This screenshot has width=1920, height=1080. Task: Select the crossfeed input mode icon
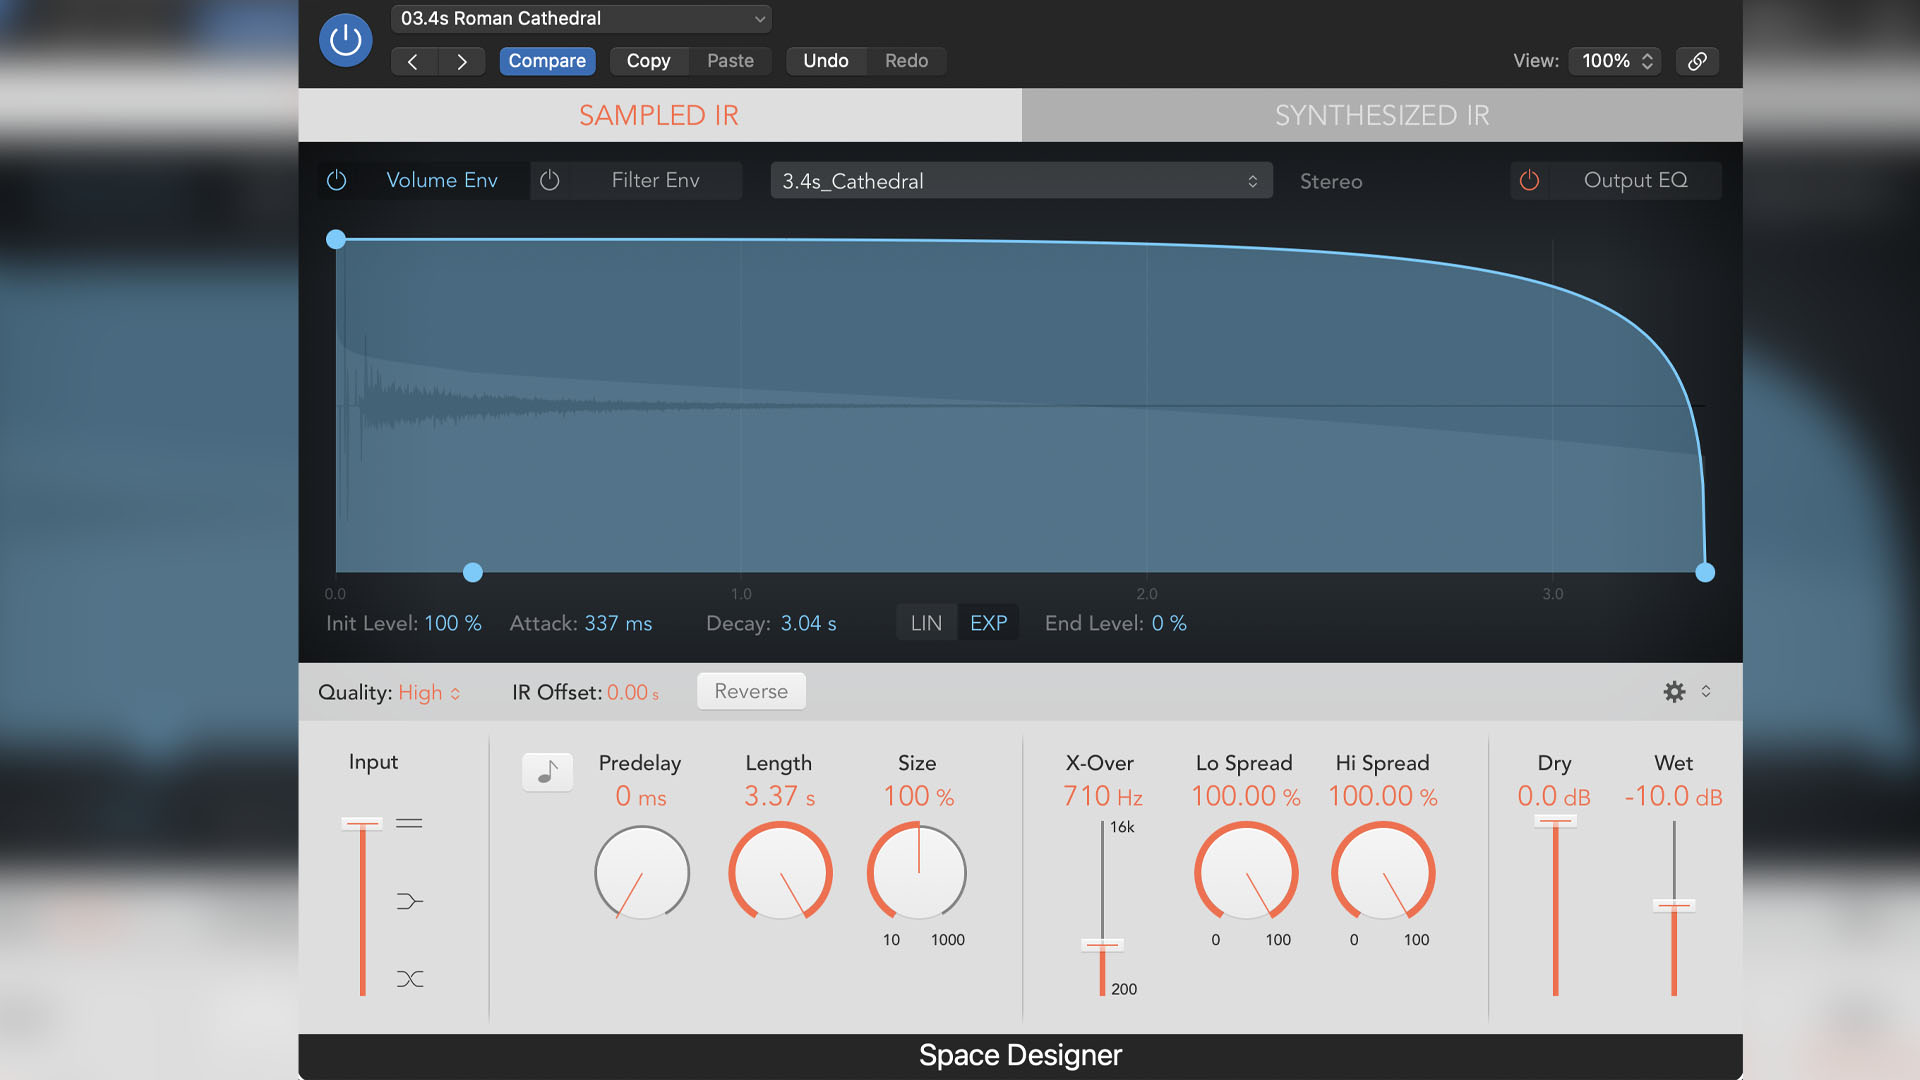pos(410,978)
